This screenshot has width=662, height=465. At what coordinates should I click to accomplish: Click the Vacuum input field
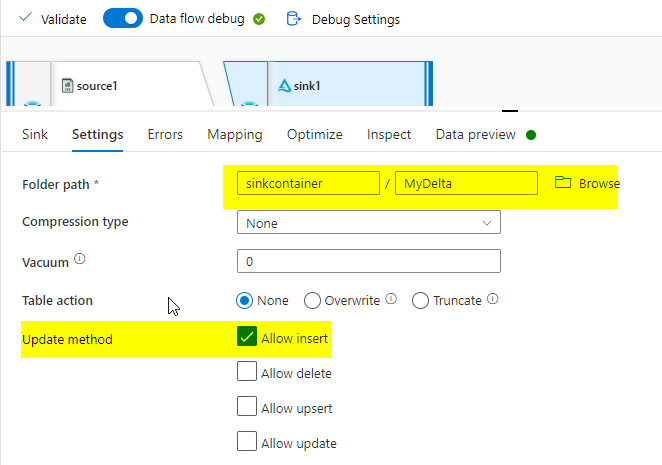(x=368, y=261)
